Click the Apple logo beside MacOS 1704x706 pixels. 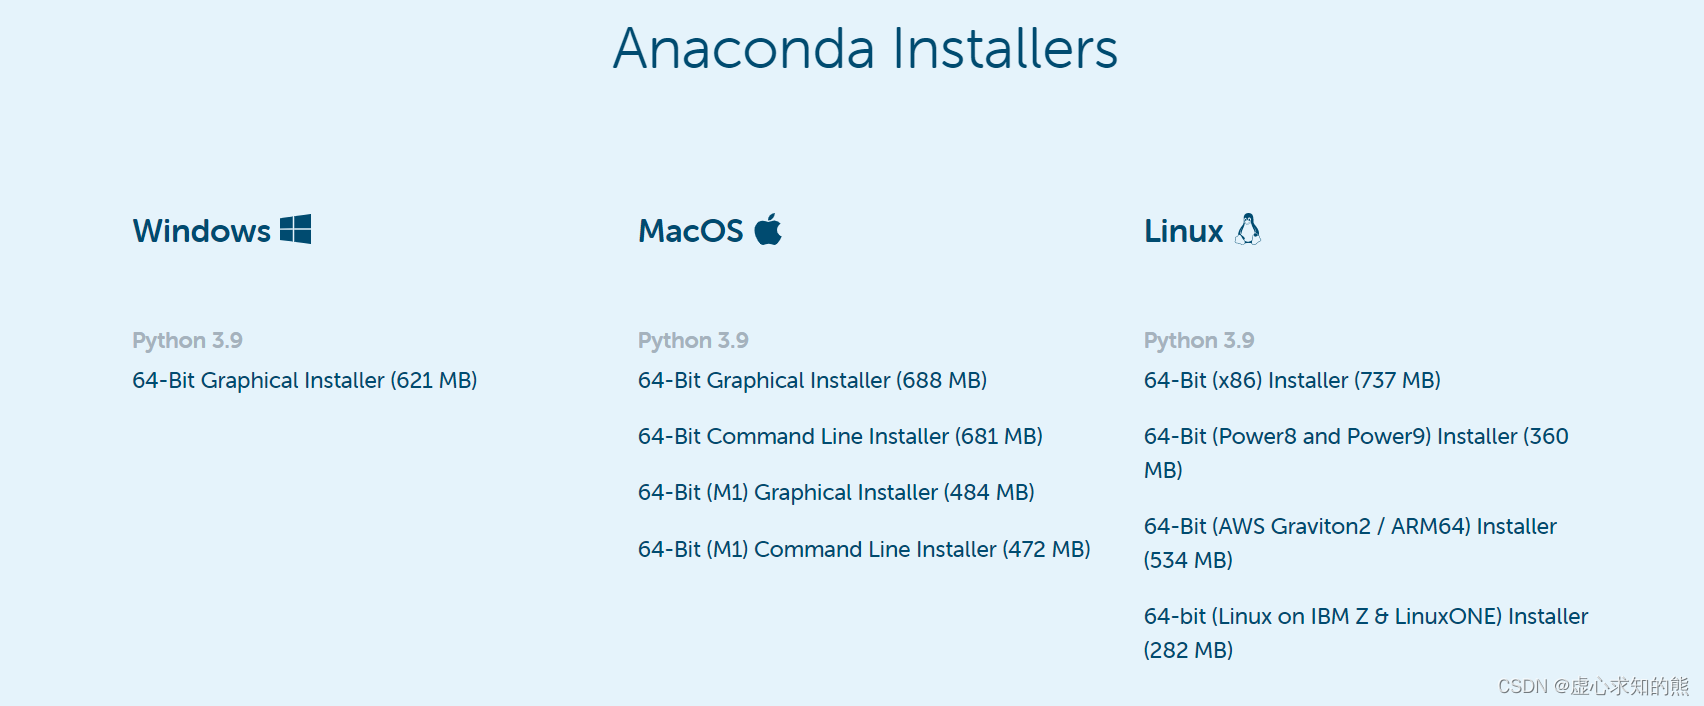[x=768, y=229]
